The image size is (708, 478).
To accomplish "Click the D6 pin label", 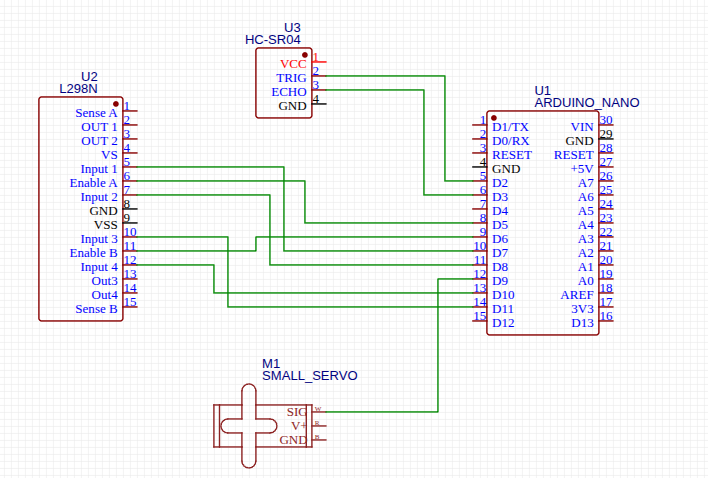I will [x=500, y=239].
